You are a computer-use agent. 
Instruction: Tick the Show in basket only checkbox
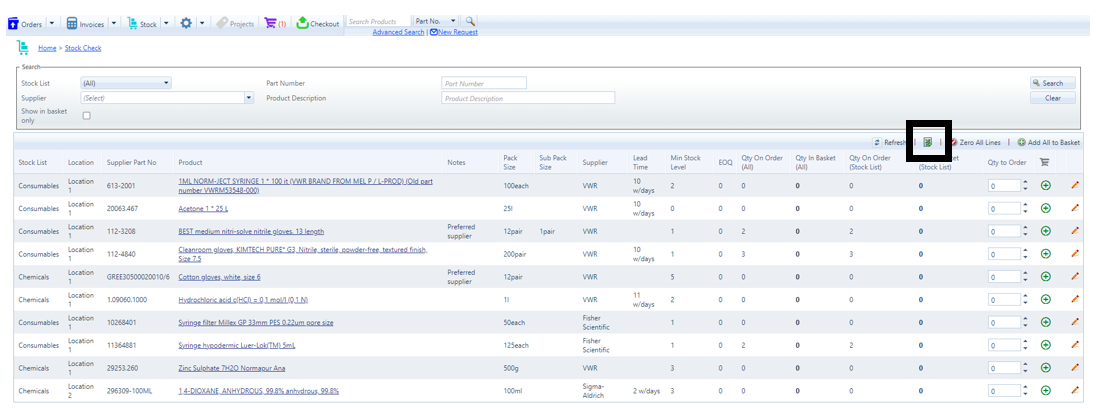[x=87, y=115]
